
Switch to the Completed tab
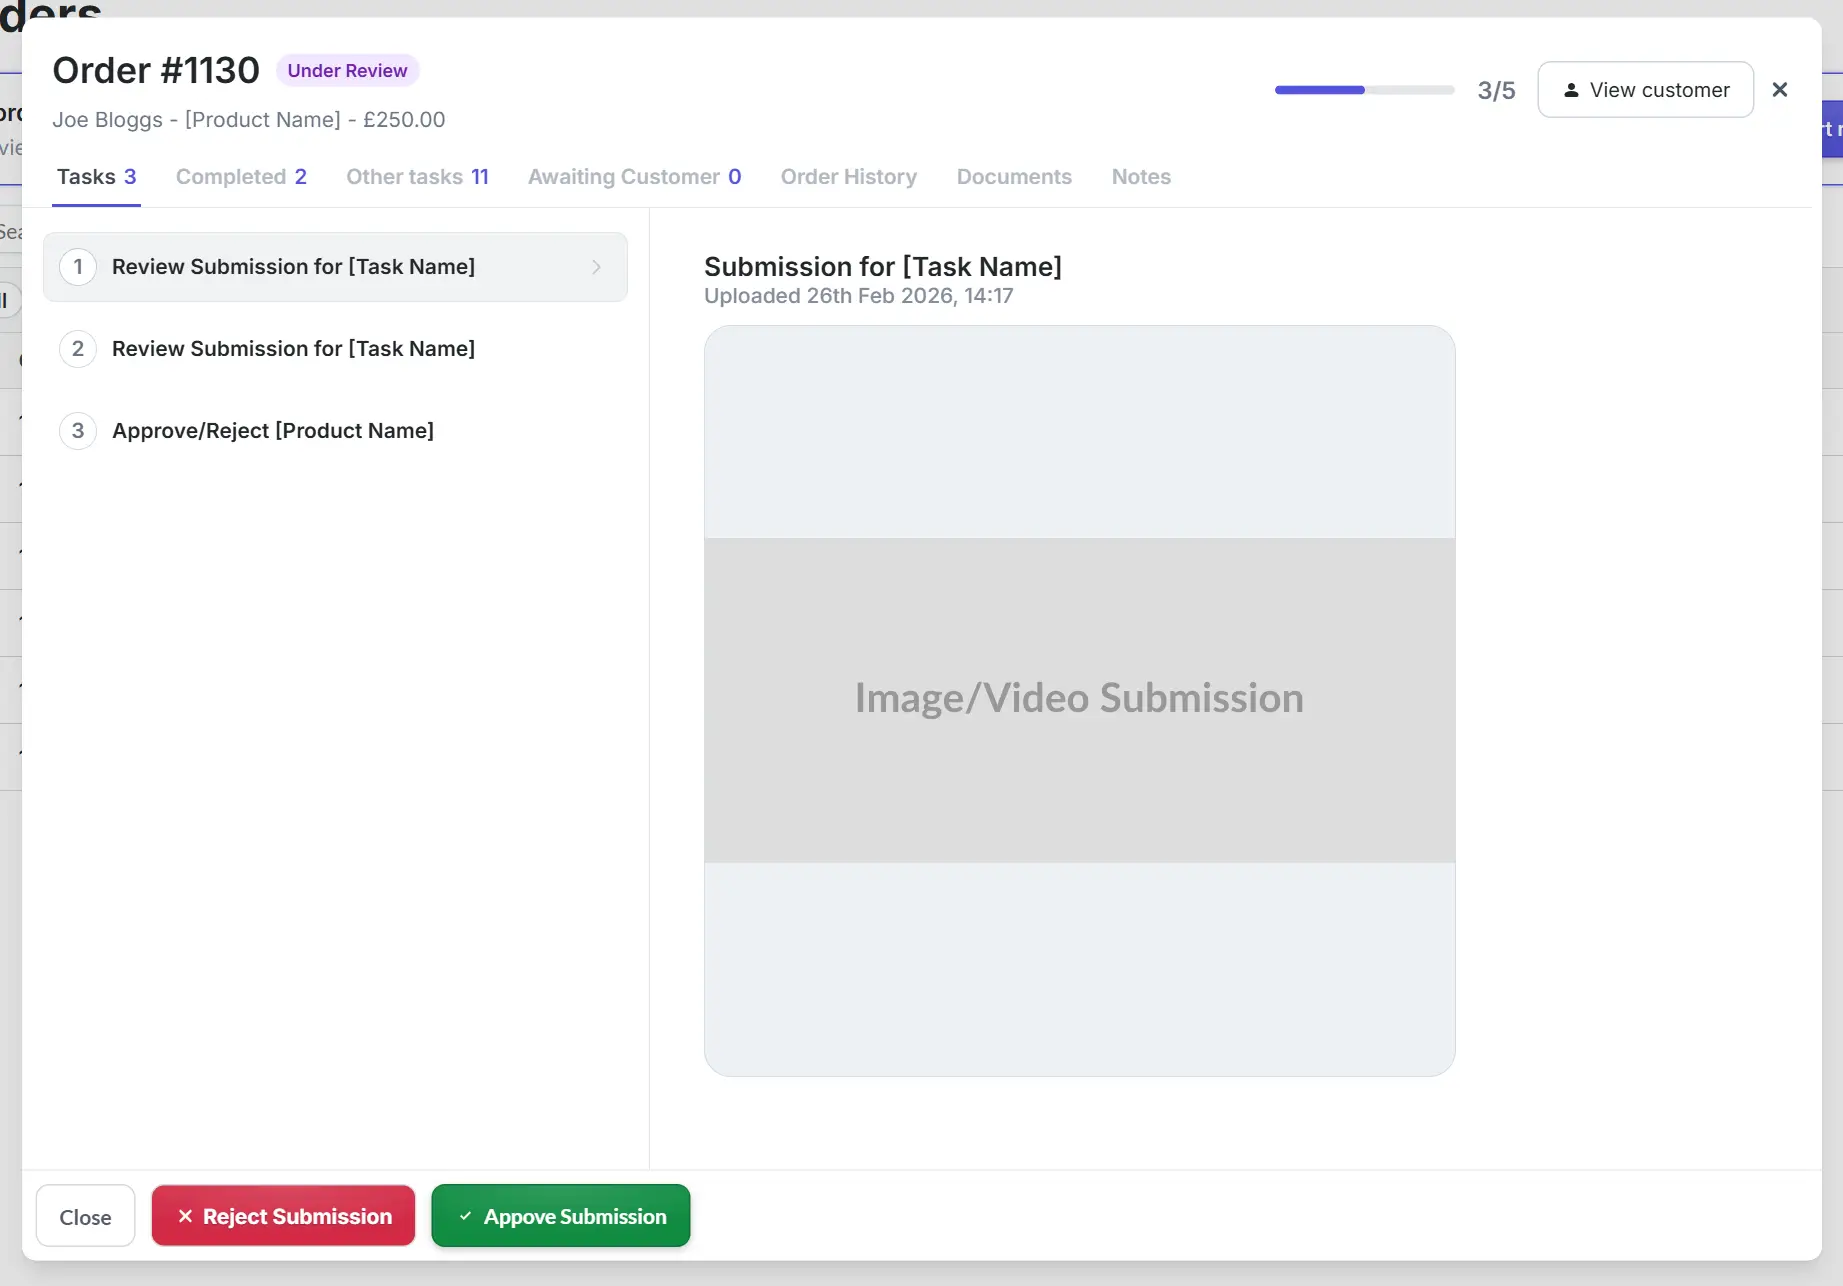click(x=240, y=176)
